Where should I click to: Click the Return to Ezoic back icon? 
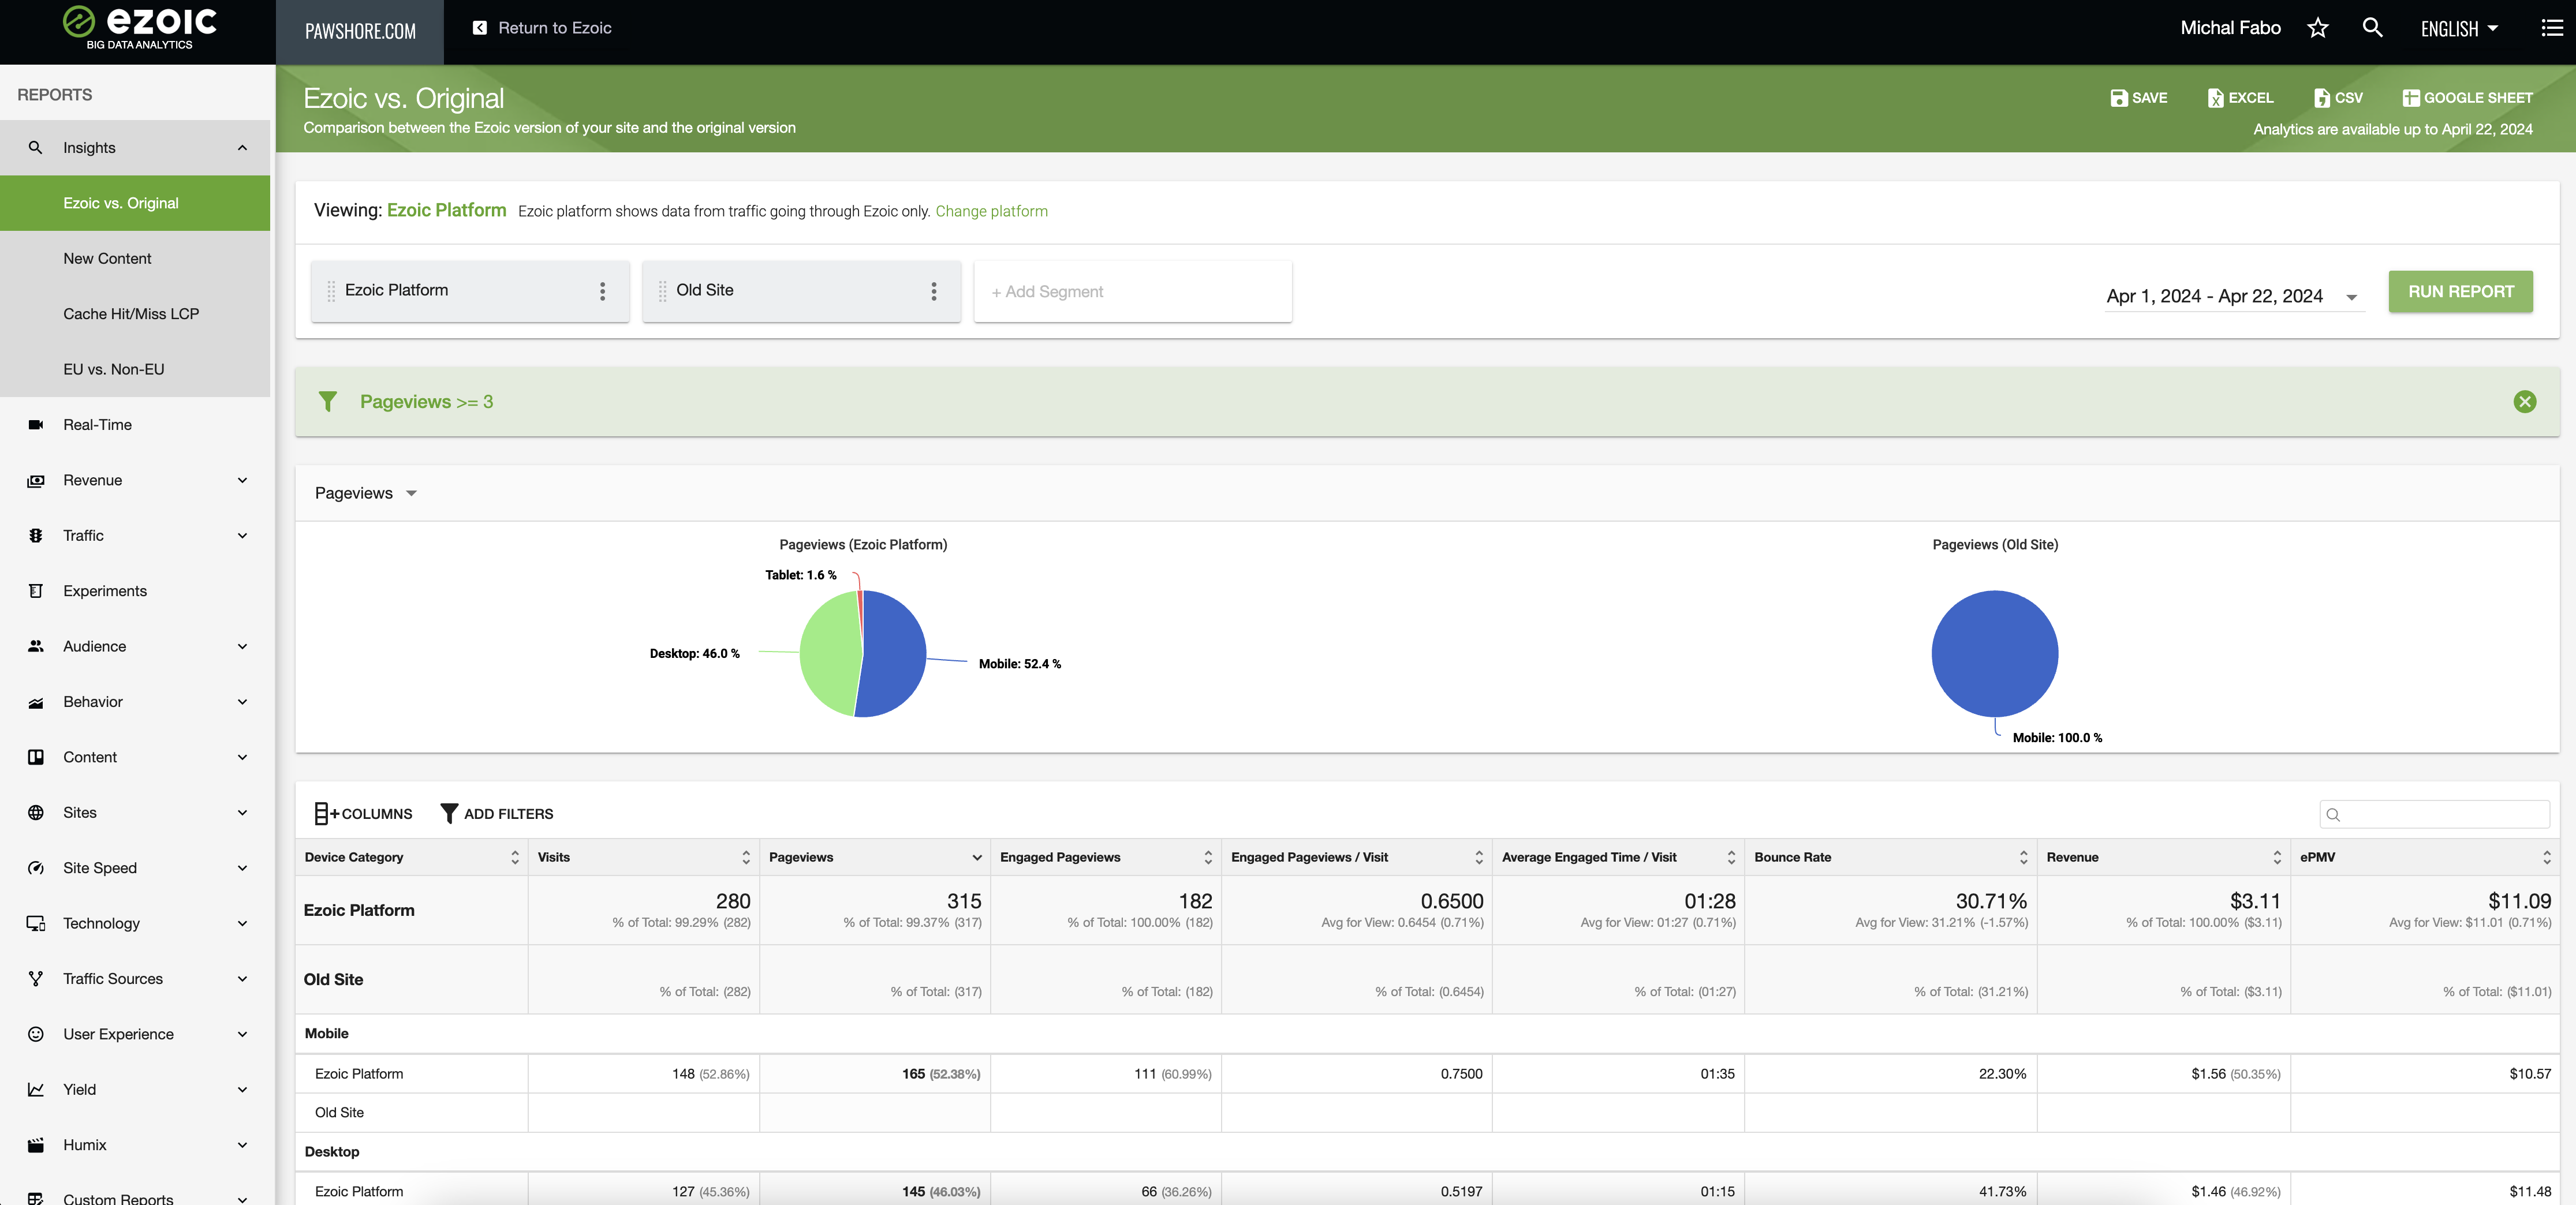(480, 28)
